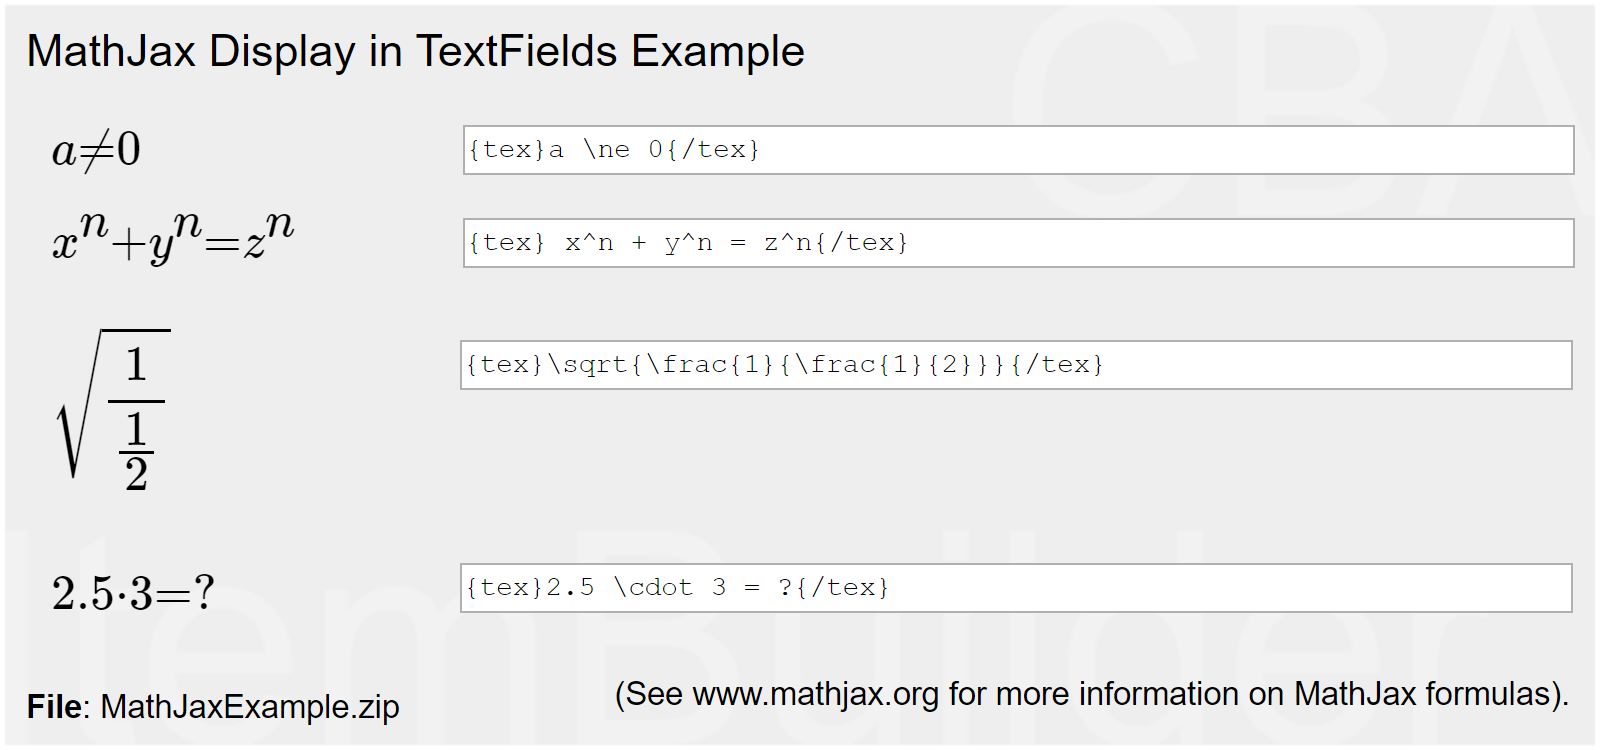Focus the x^n + y^n = z^n text field

(x=1018, y=243)
